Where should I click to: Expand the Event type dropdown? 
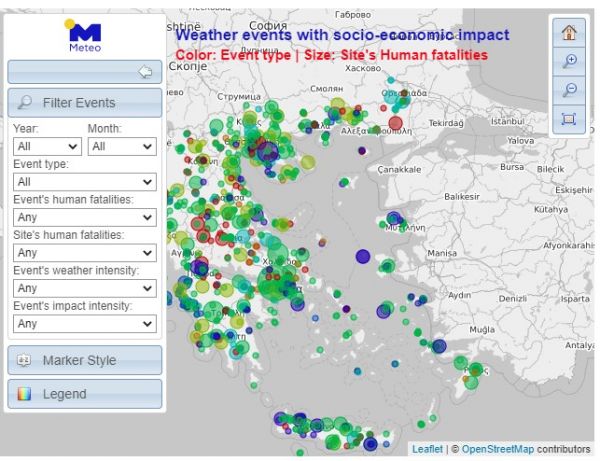click(x=85, y=182)
